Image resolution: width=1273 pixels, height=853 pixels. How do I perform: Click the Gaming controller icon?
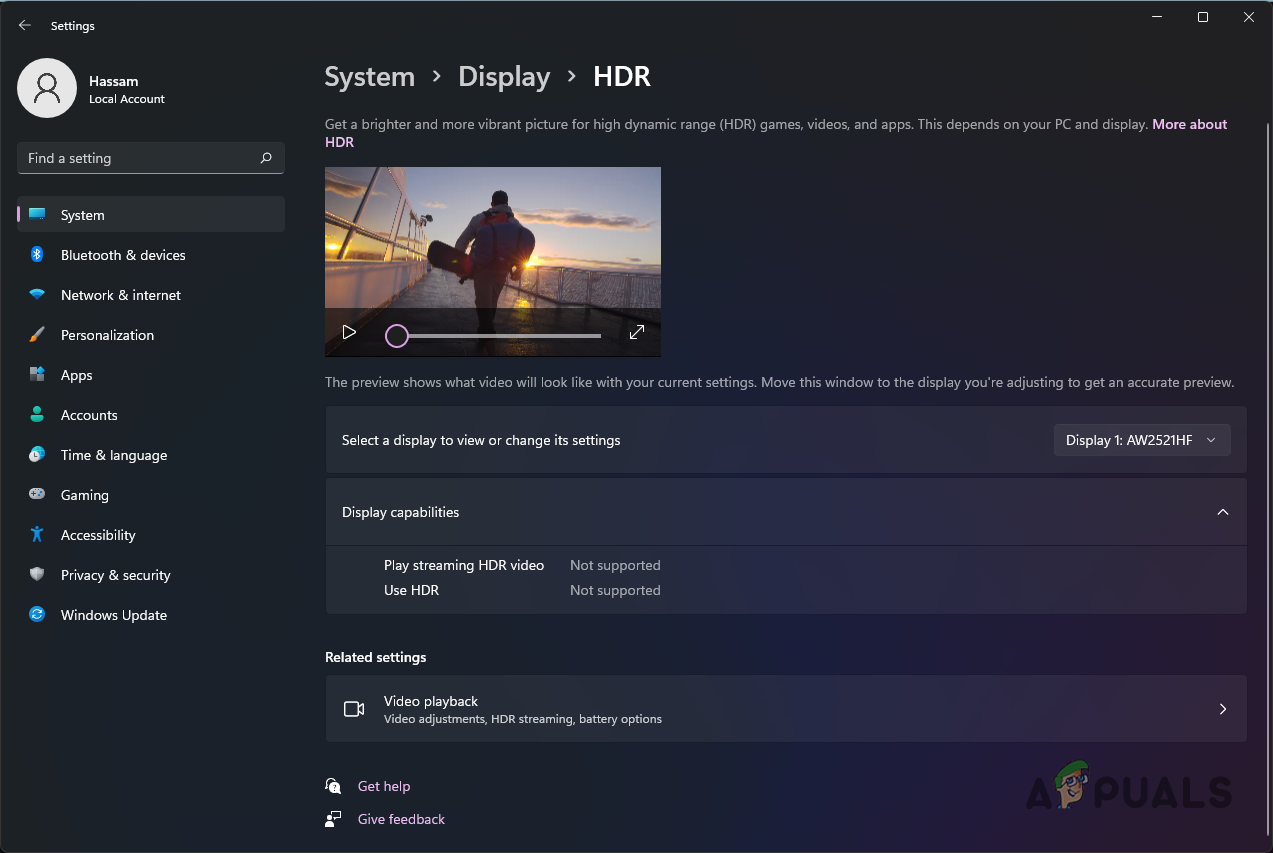[x=37, y=495]
